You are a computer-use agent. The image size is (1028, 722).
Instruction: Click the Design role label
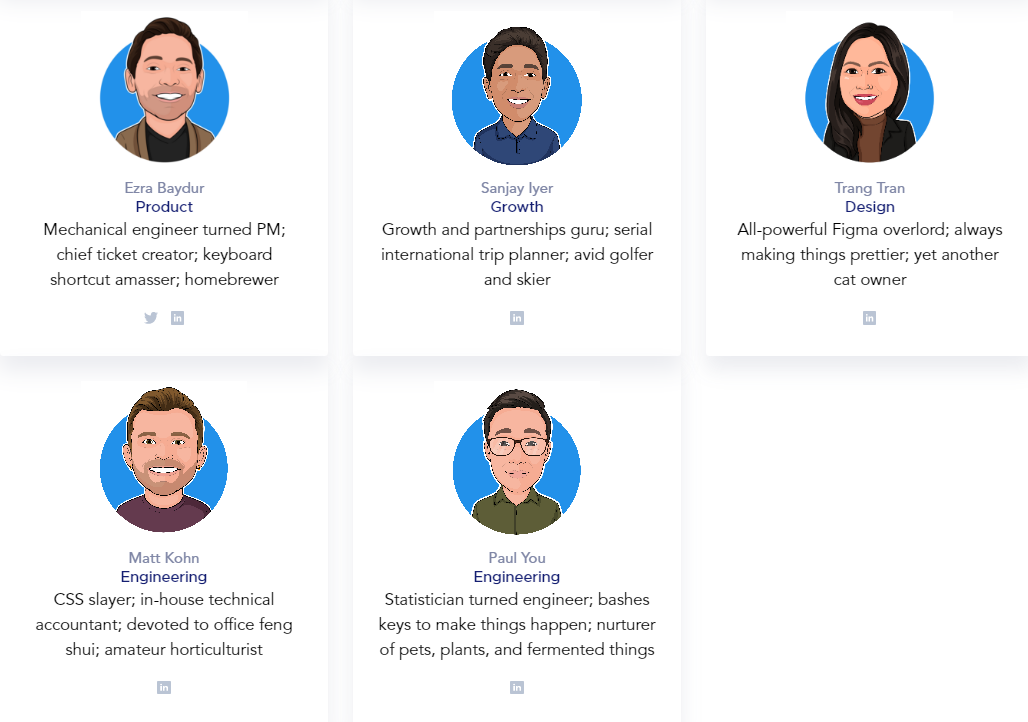tap(869, 207)
